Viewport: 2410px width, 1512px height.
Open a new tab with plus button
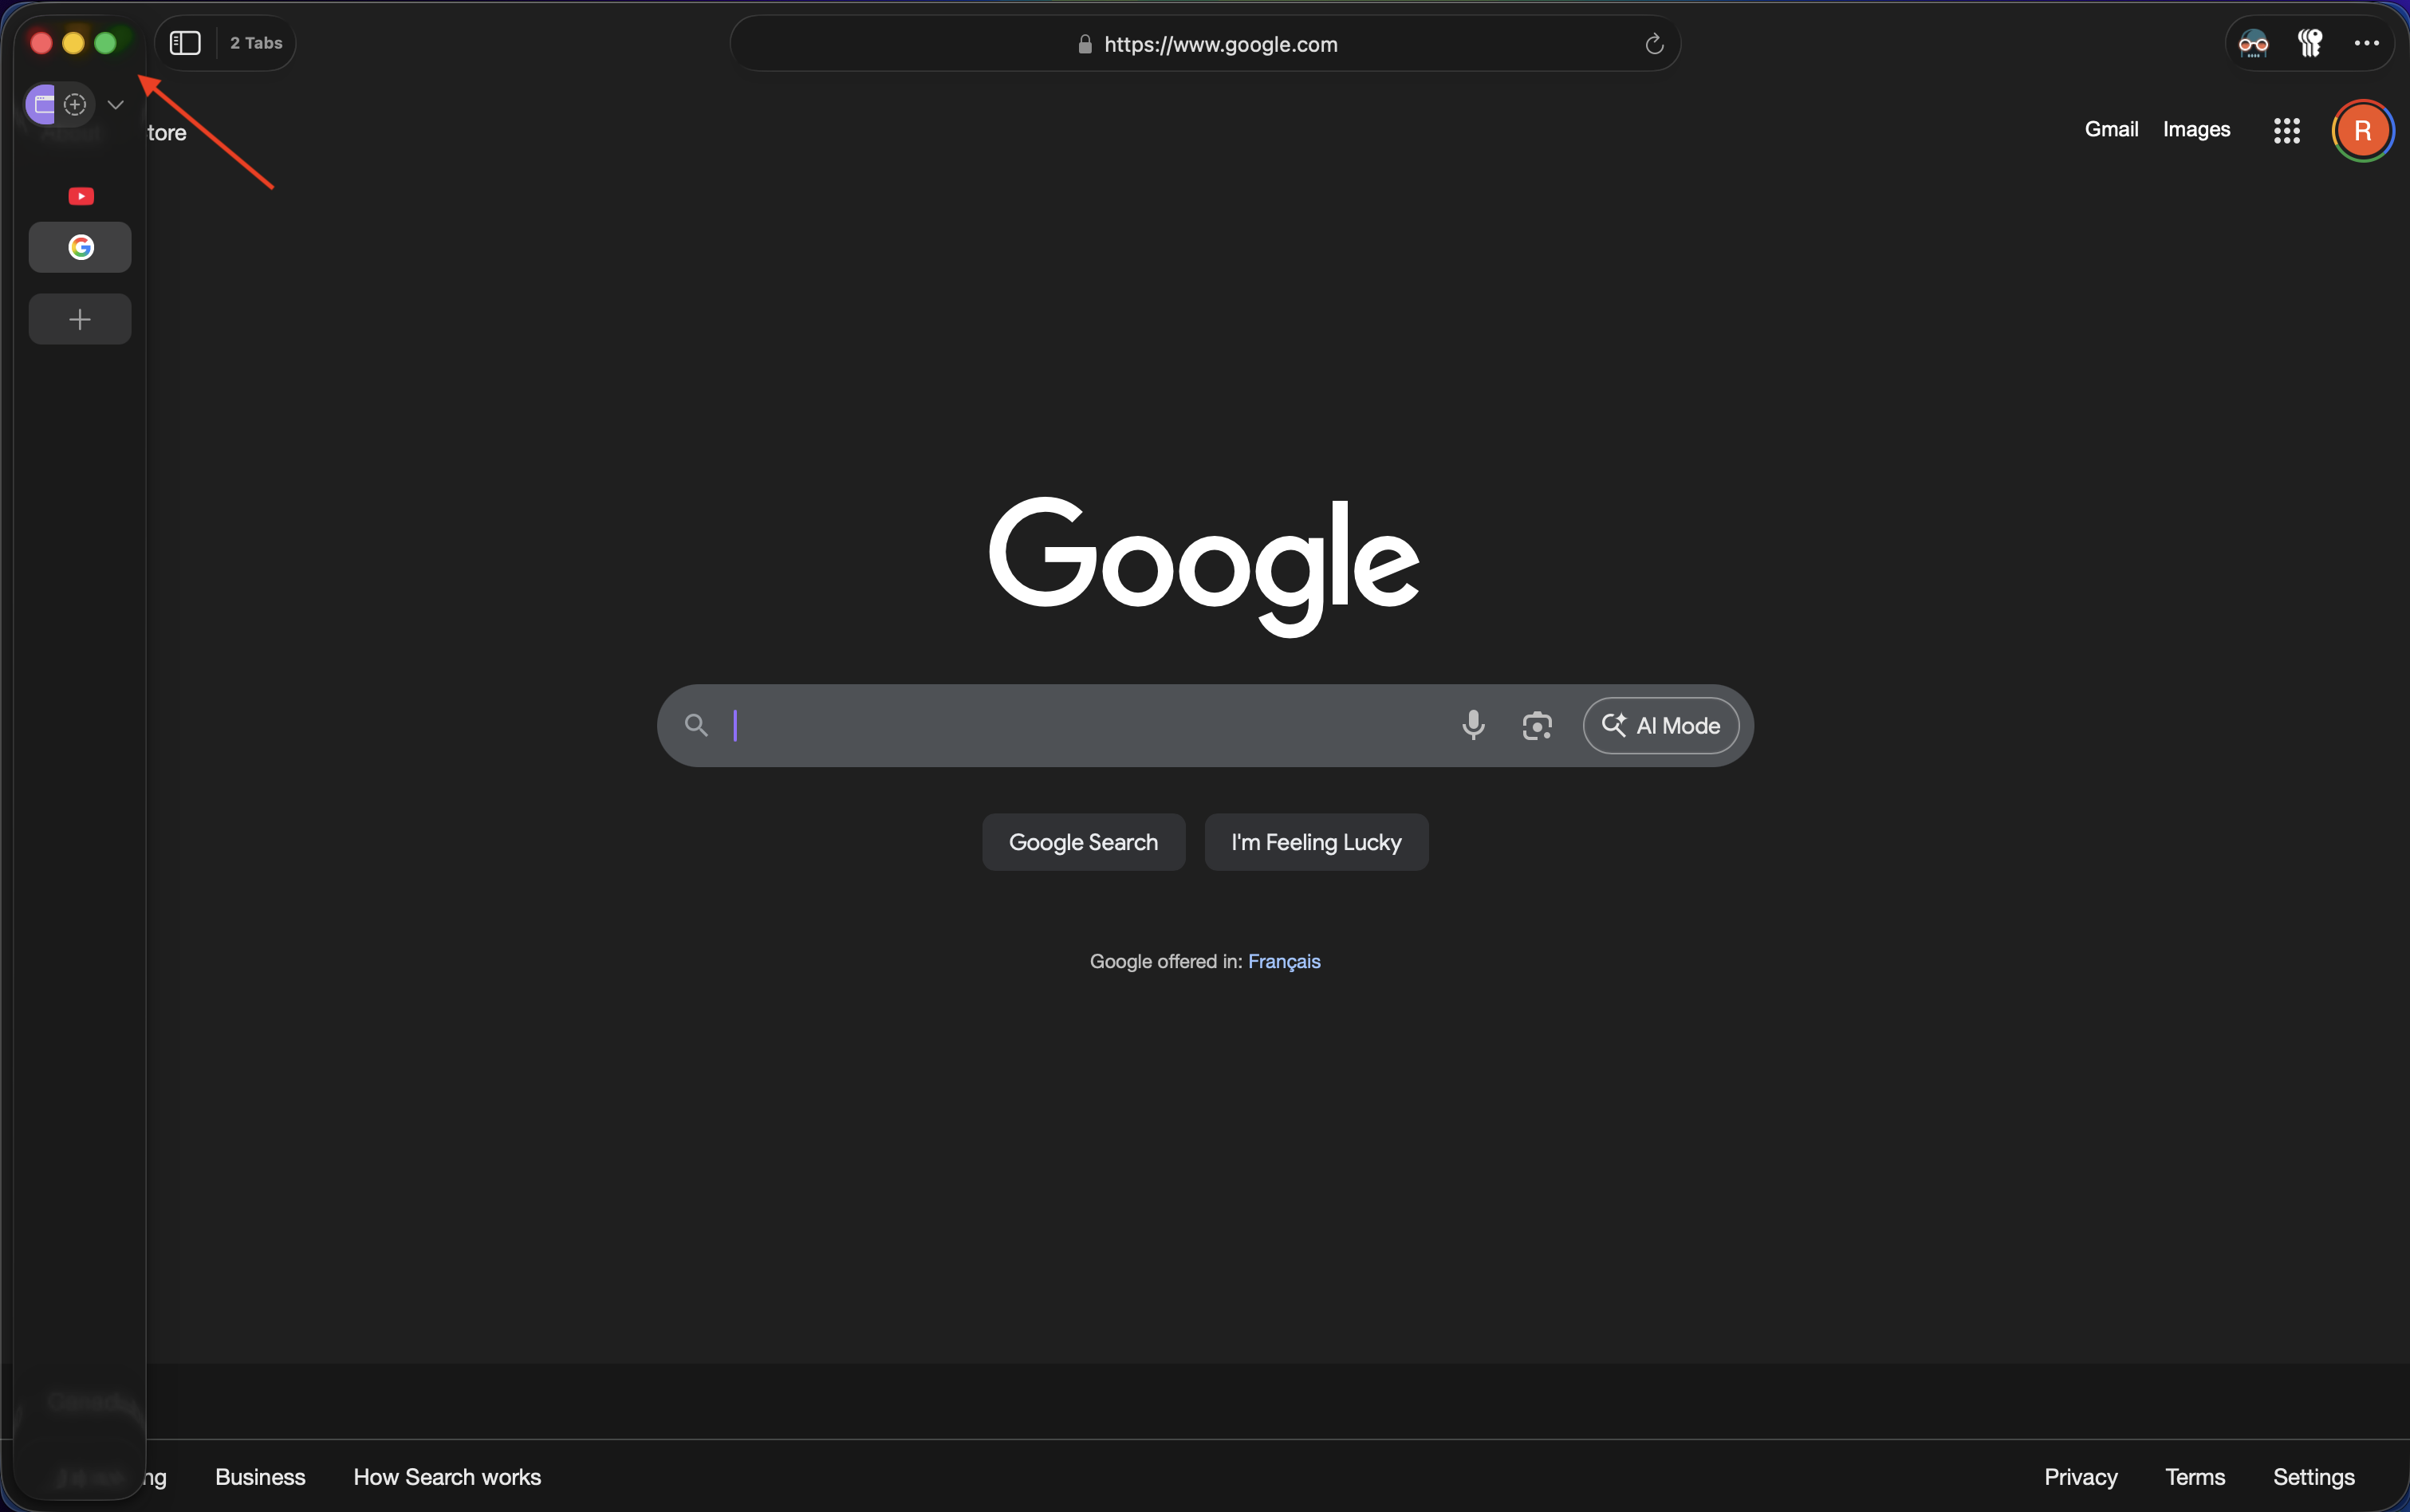(x=80, y=319)
